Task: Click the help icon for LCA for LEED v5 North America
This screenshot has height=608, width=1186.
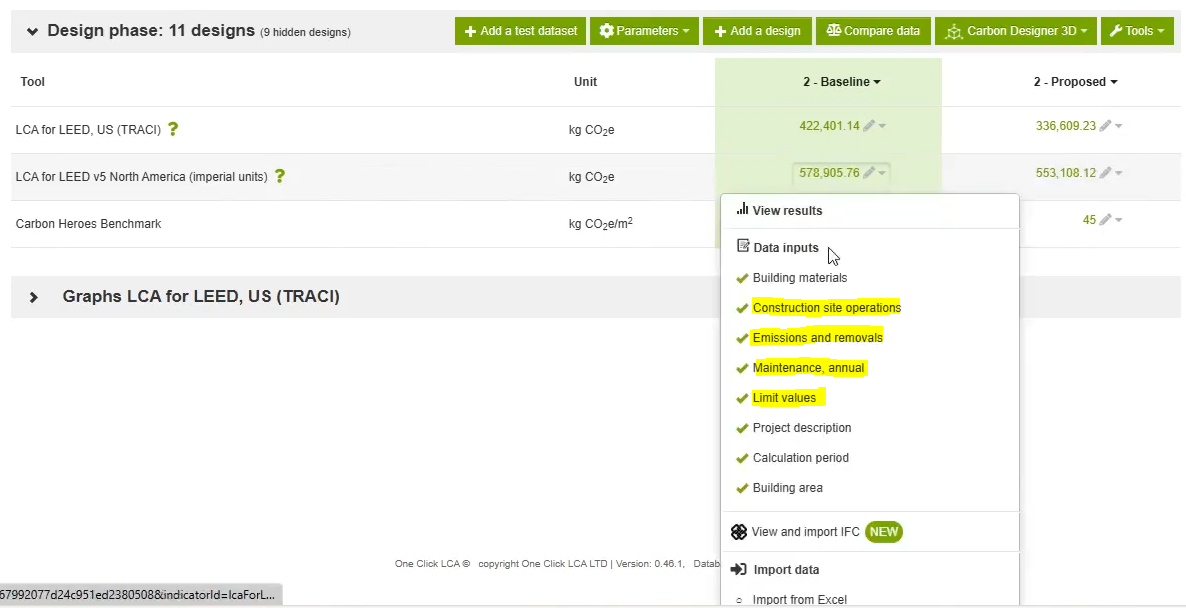Action: 280,176
